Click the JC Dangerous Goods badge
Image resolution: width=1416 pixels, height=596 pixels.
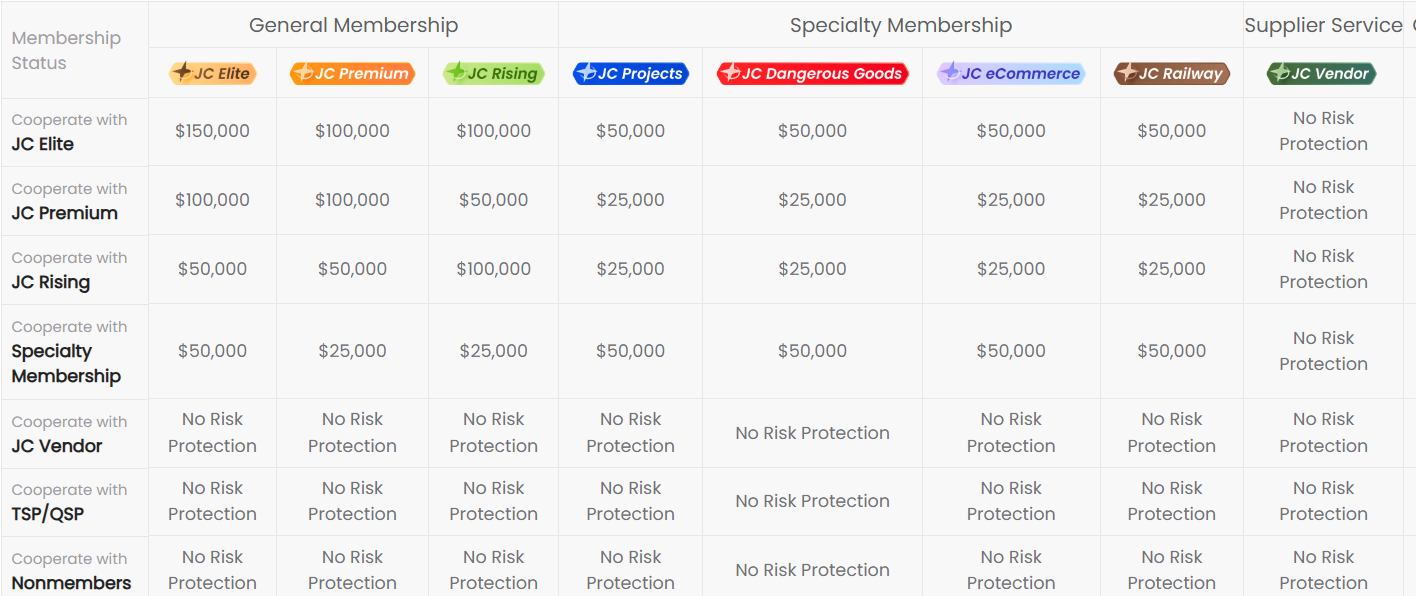[812, 73]
